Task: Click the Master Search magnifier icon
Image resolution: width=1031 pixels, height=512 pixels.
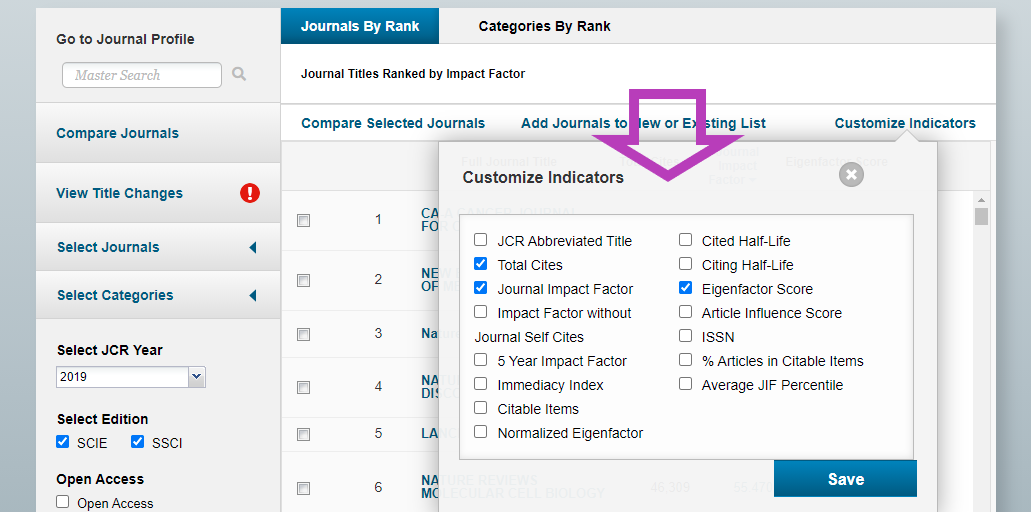Action: coord(239,74)
